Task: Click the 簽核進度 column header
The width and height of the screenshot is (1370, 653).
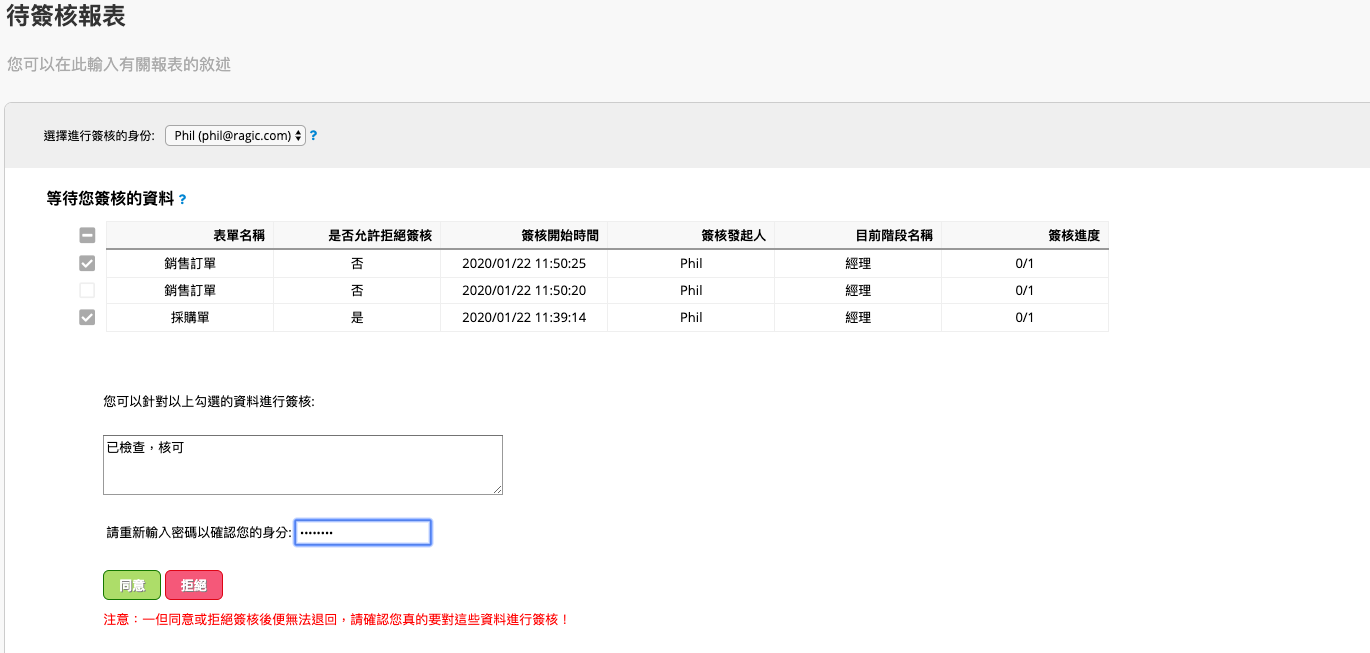Action: pos(1073,236)
